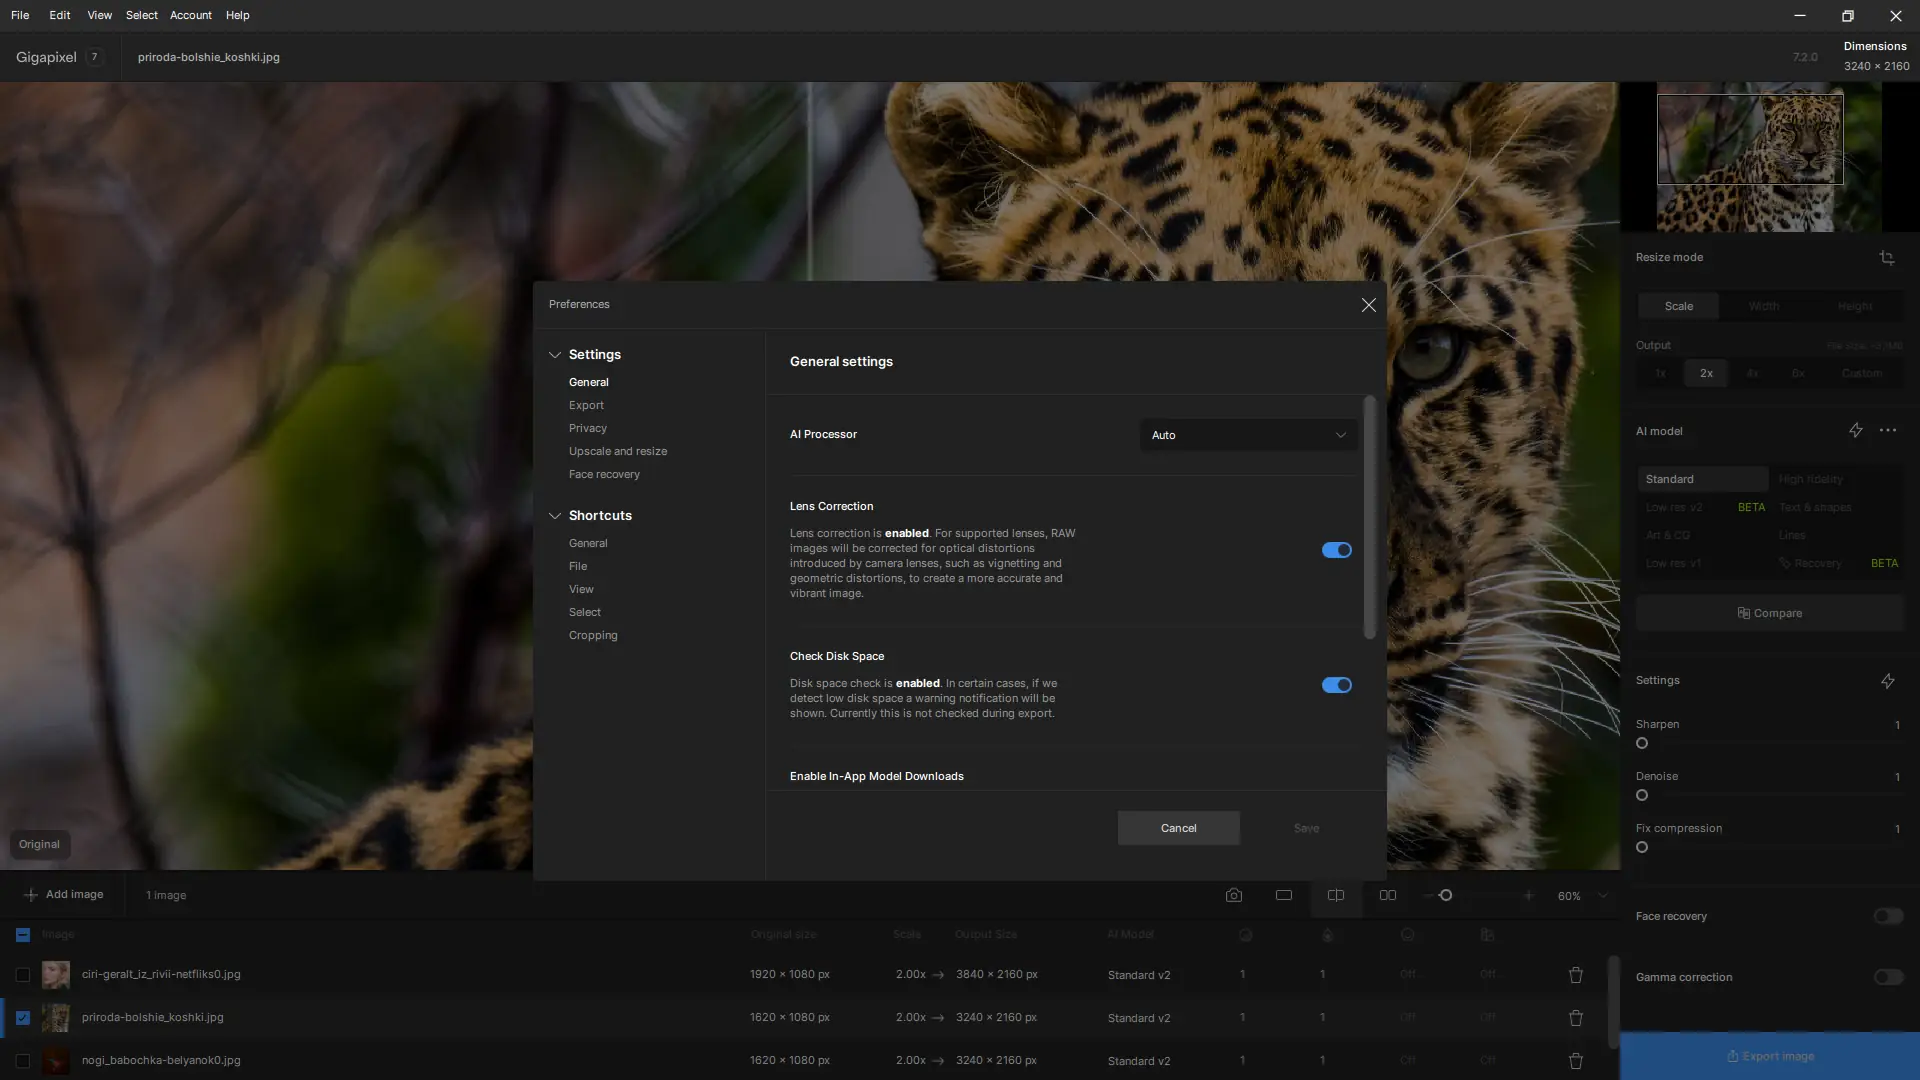Click the Add image button
1920x1080 pixels.
64,894
